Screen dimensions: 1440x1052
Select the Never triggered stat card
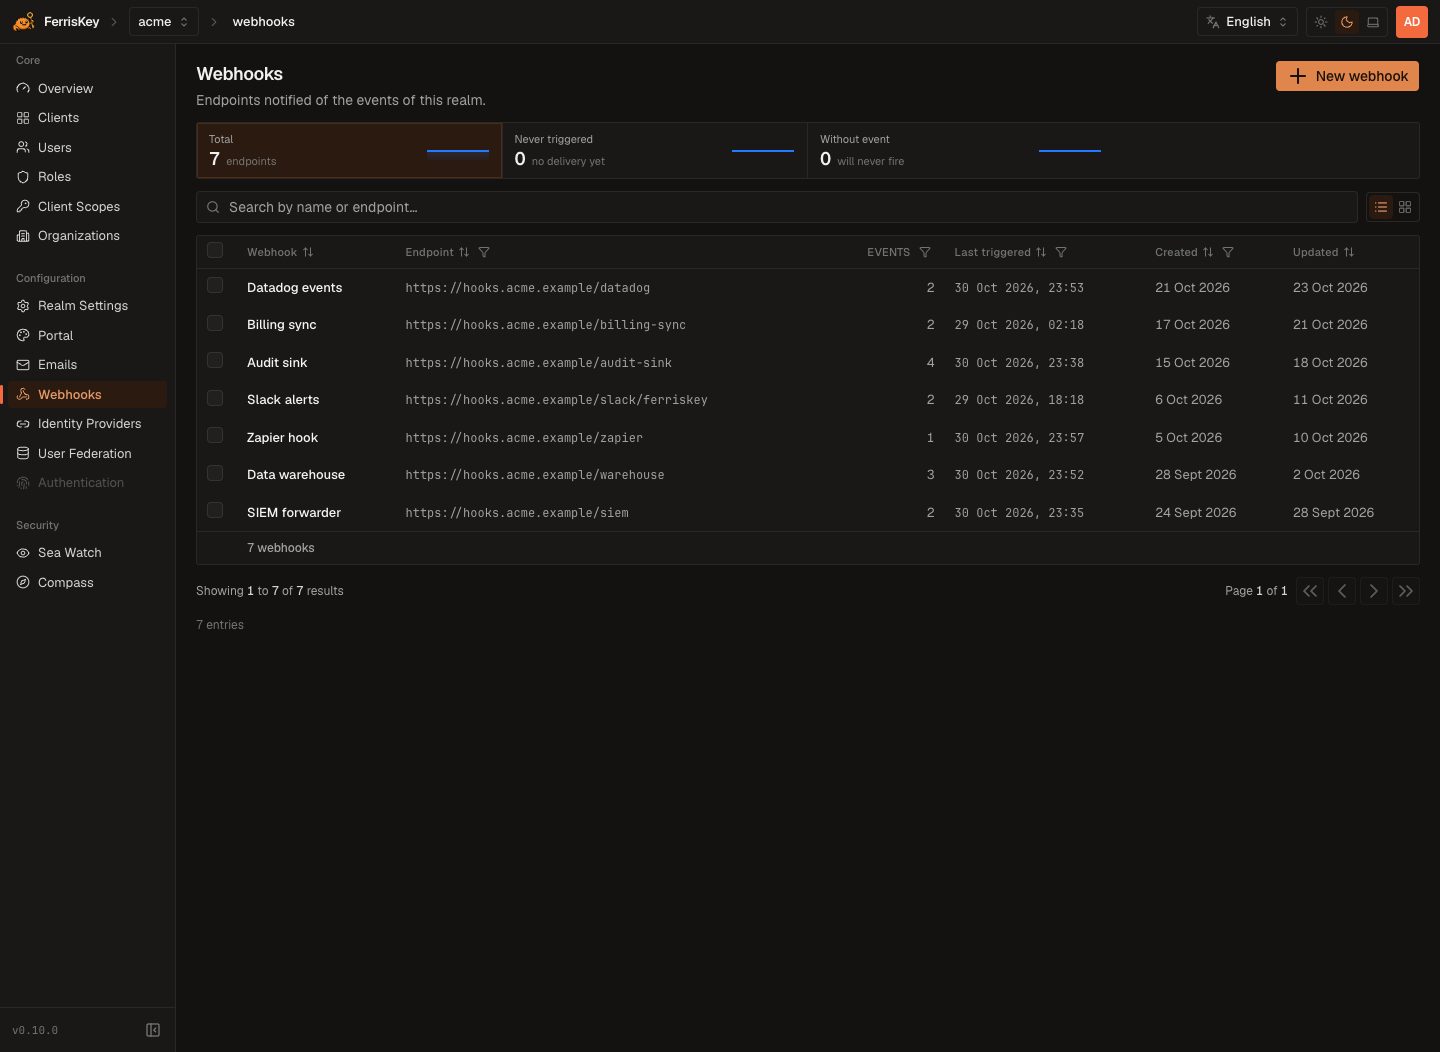(655, 150)
